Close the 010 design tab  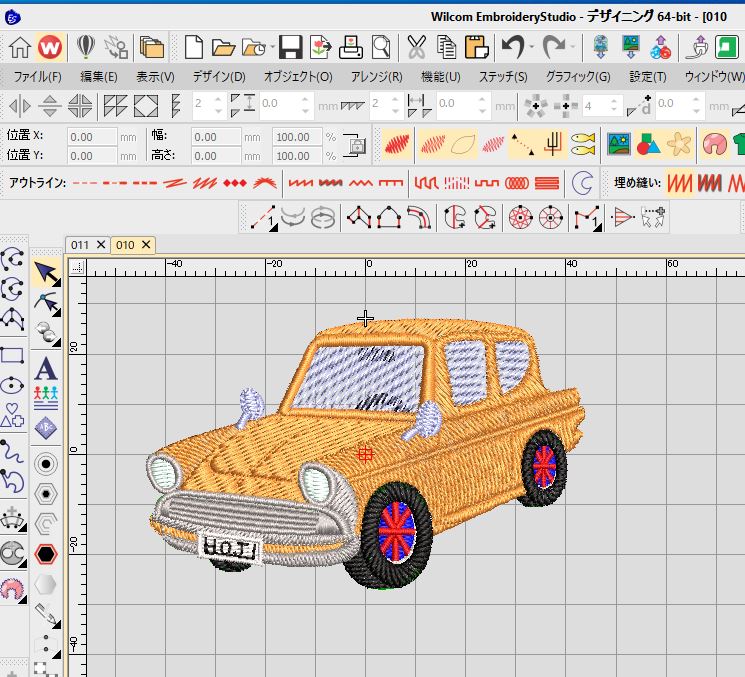pos(146,245)
